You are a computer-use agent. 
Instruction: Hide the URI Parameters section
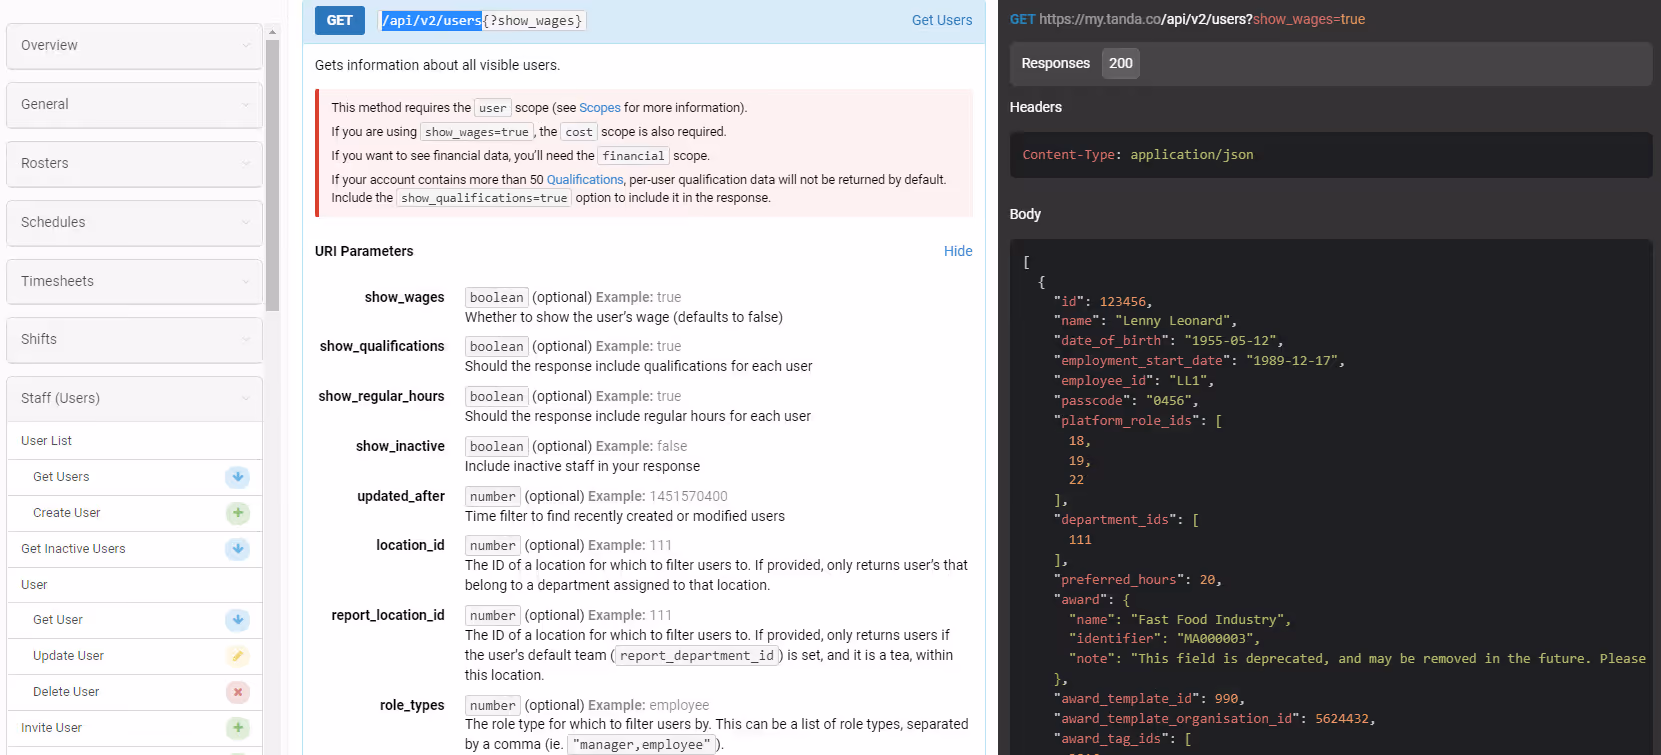pyautogui.click(x=957, y=251)
